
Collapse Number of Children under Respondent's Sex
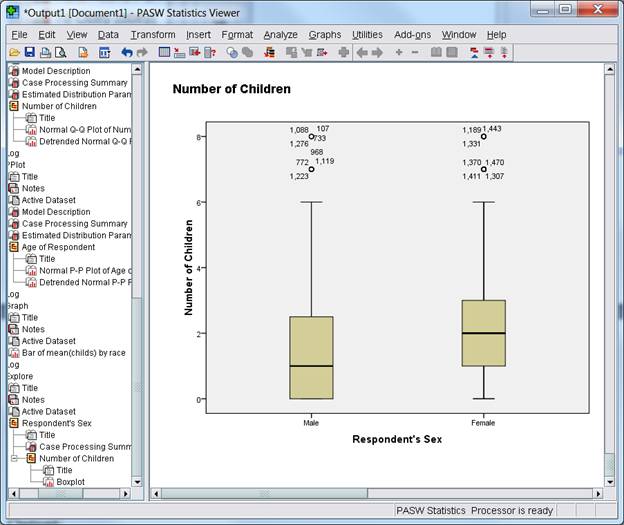14,459
